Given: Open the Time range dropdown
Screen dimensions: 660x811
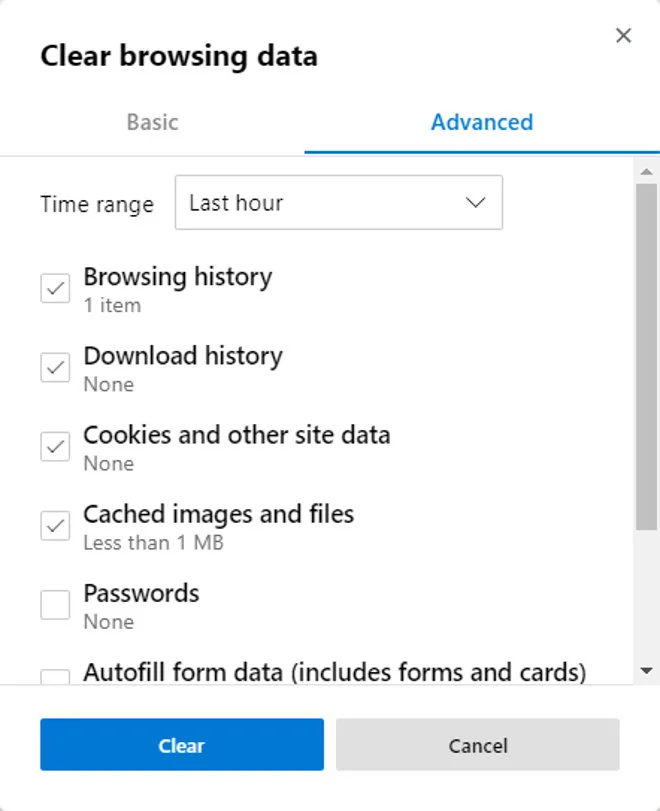Looking at the screenshot, I should coord(338,203).
